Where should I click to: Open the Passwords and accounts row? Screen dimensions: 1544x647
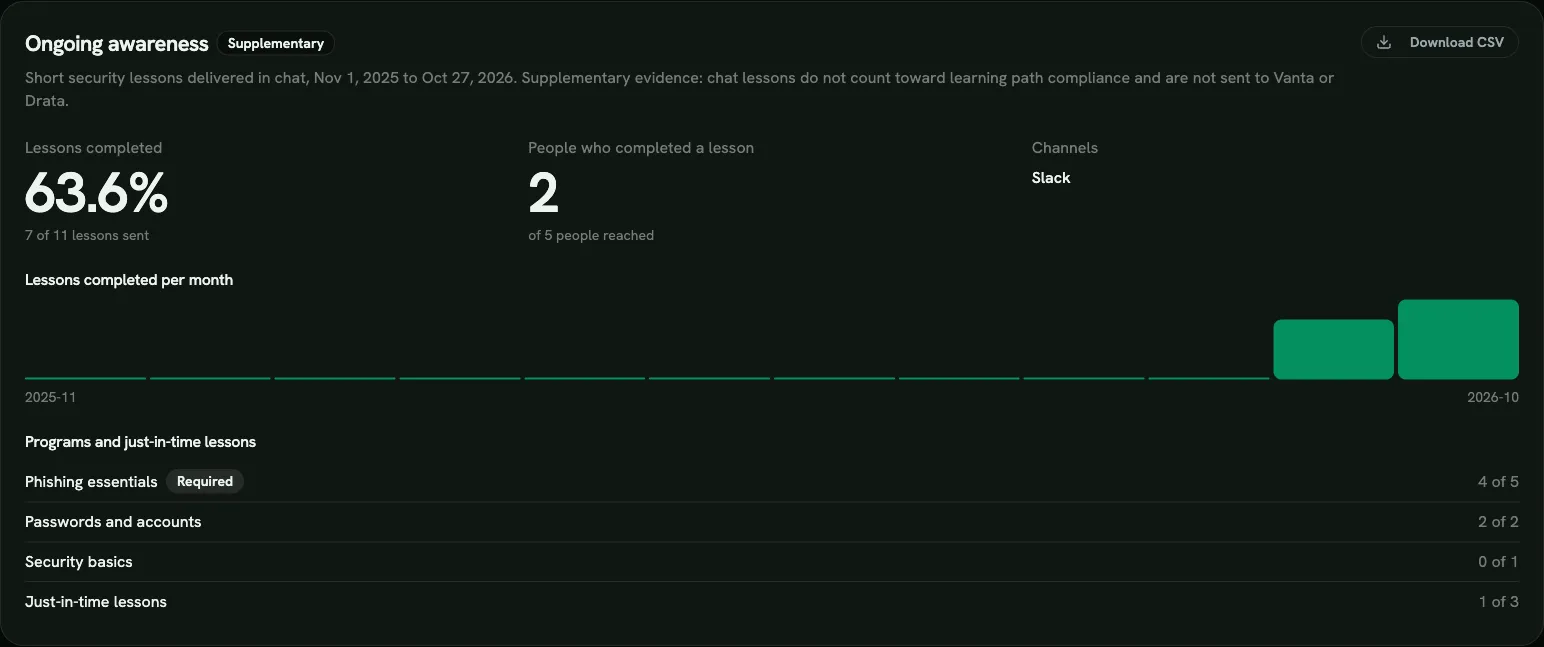772,522
